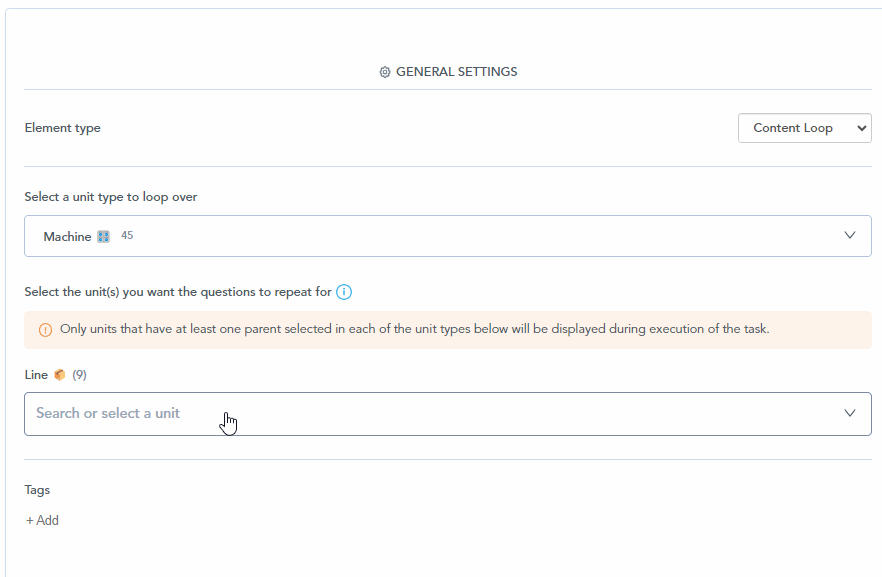This screenshot has width=882, height=577.
Task: Click "+ Add" to add a tag
Action: tap(42, 520)
